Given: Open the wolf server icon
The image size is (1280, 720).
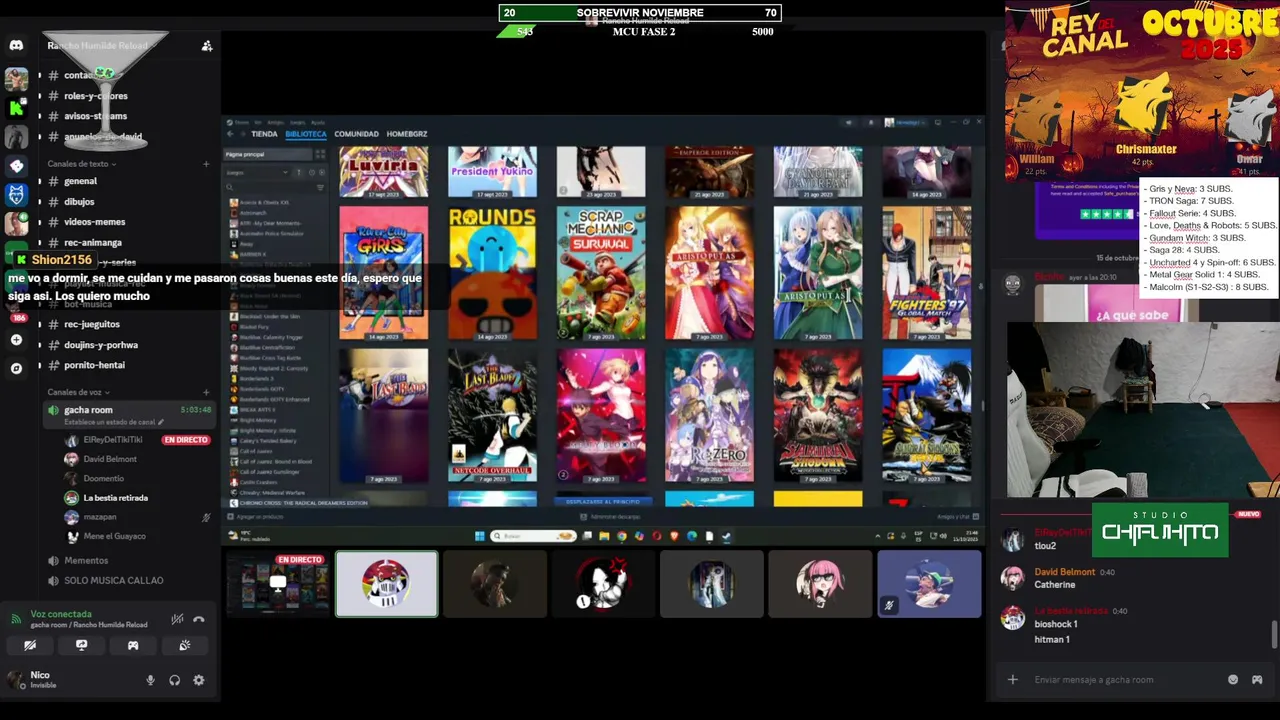Looking at the screenshot, I should pyautogui.click(x=16, y=195).
